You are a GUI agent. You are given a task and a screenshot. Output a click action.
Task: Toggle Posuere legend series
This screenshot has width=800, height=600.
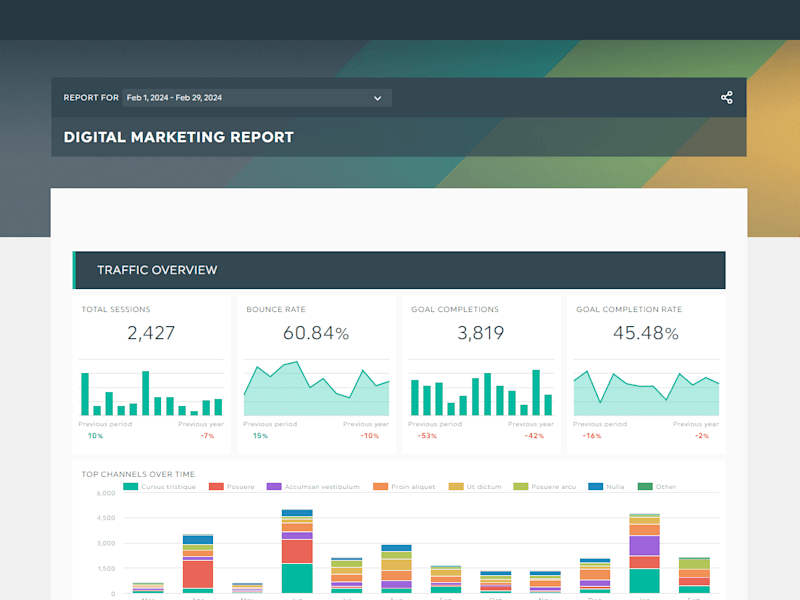pos(232,487)
